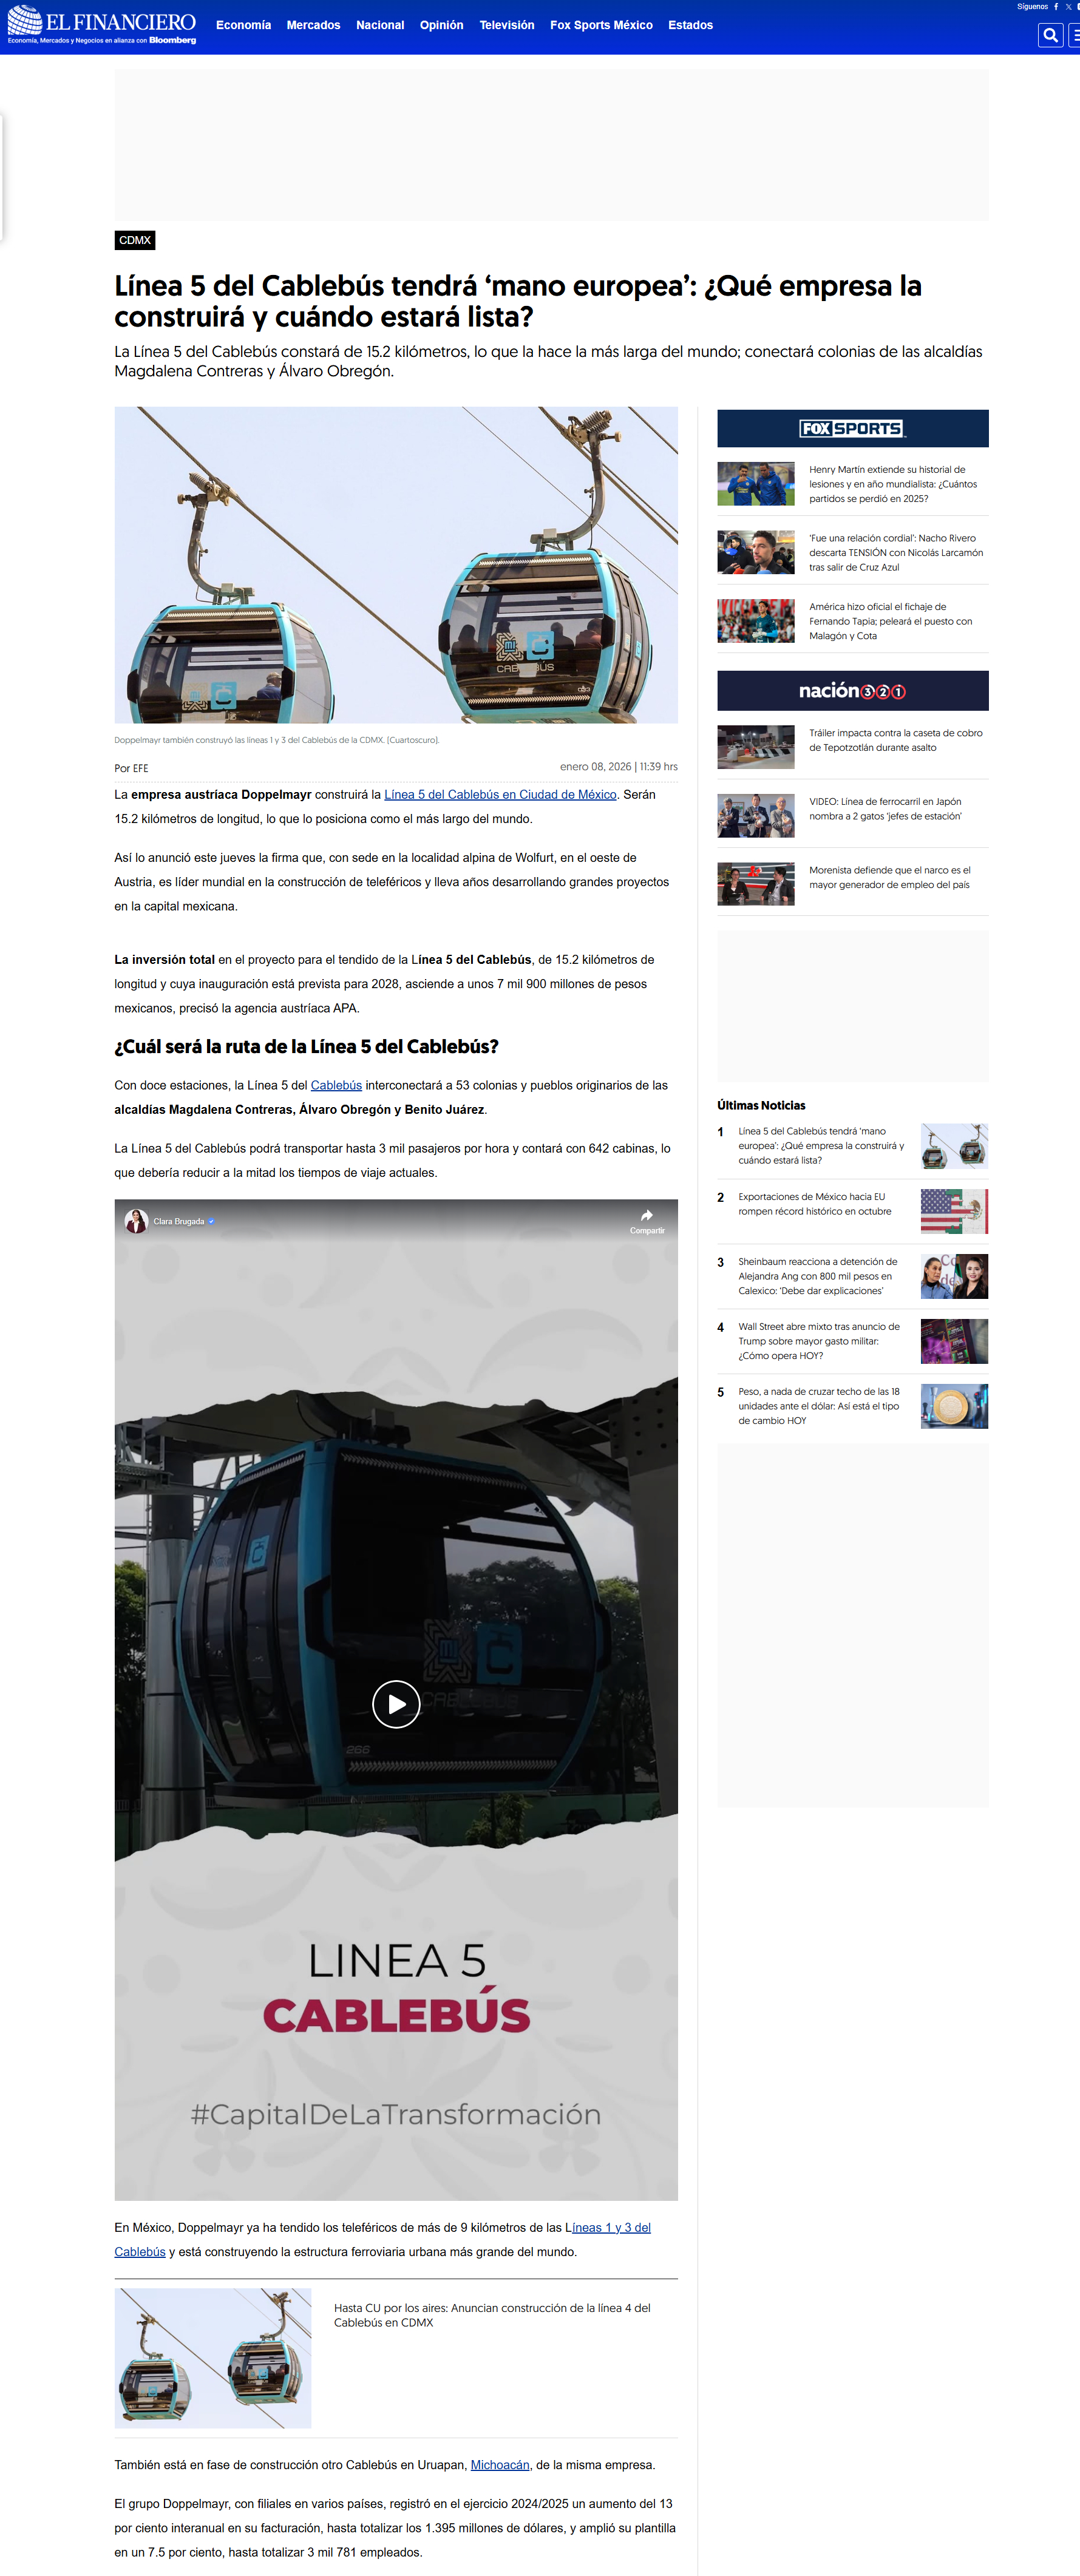Click the CDMX category tag
The height and width of the screenshot is (2576, 1080).
[x=135, y=240]
